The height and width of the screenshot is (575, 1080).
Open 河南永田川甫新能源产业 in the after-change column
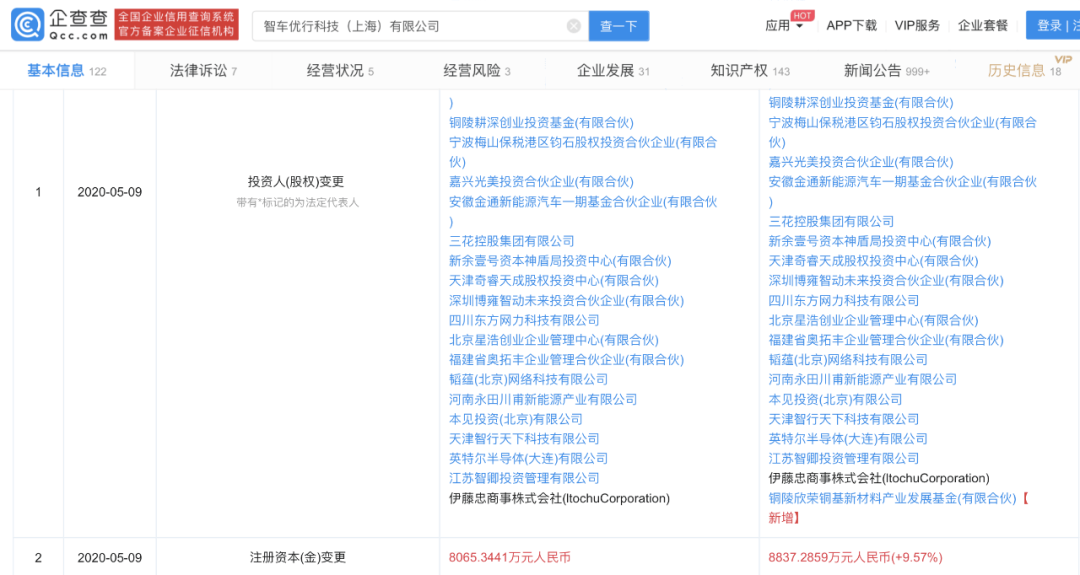pyautogui.click(x=862, y=379)
